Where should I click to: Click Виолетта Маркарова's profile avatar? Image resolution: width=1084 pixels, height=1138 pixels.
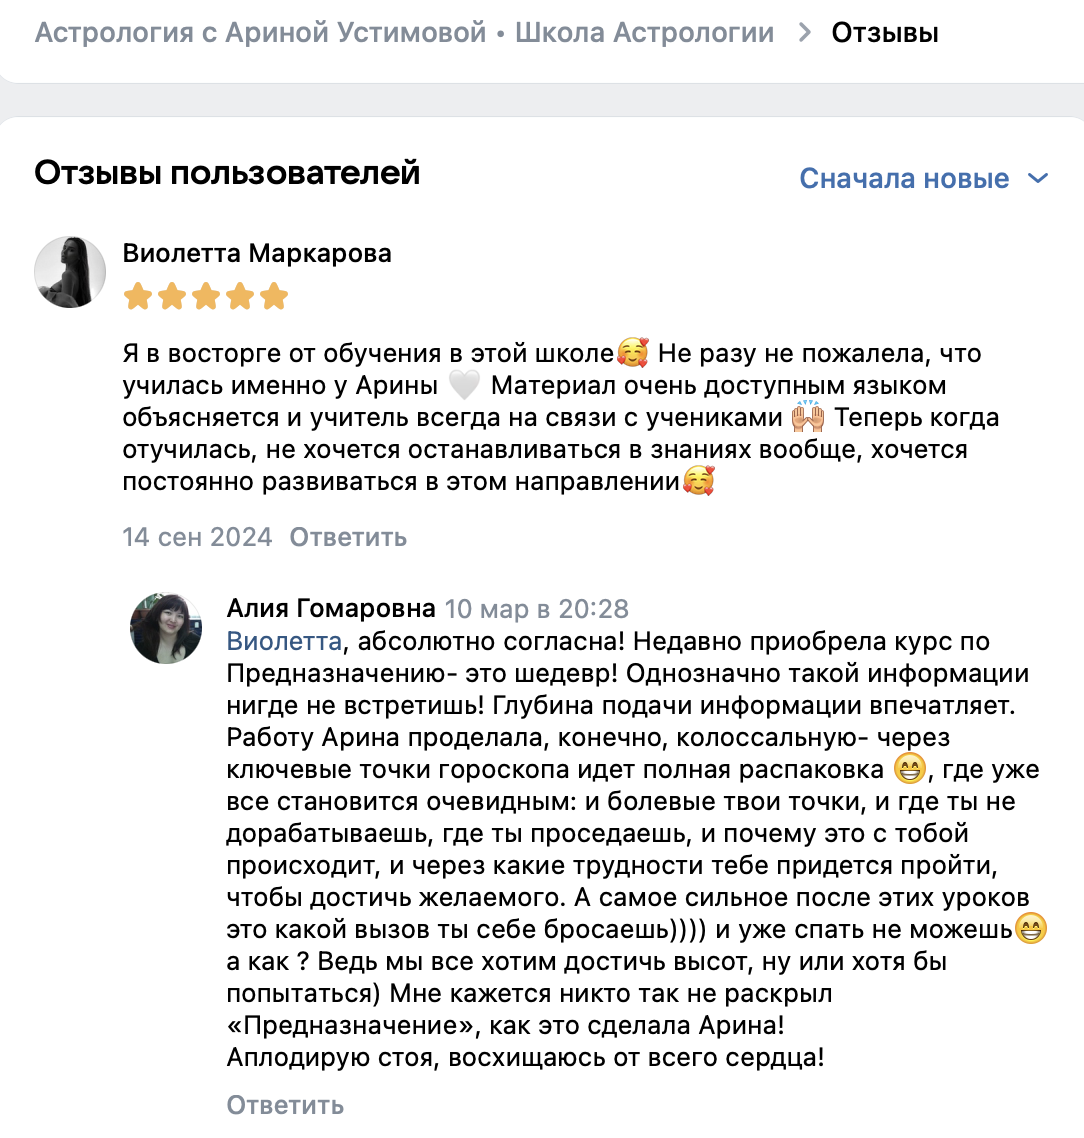(x=70, y=272)
